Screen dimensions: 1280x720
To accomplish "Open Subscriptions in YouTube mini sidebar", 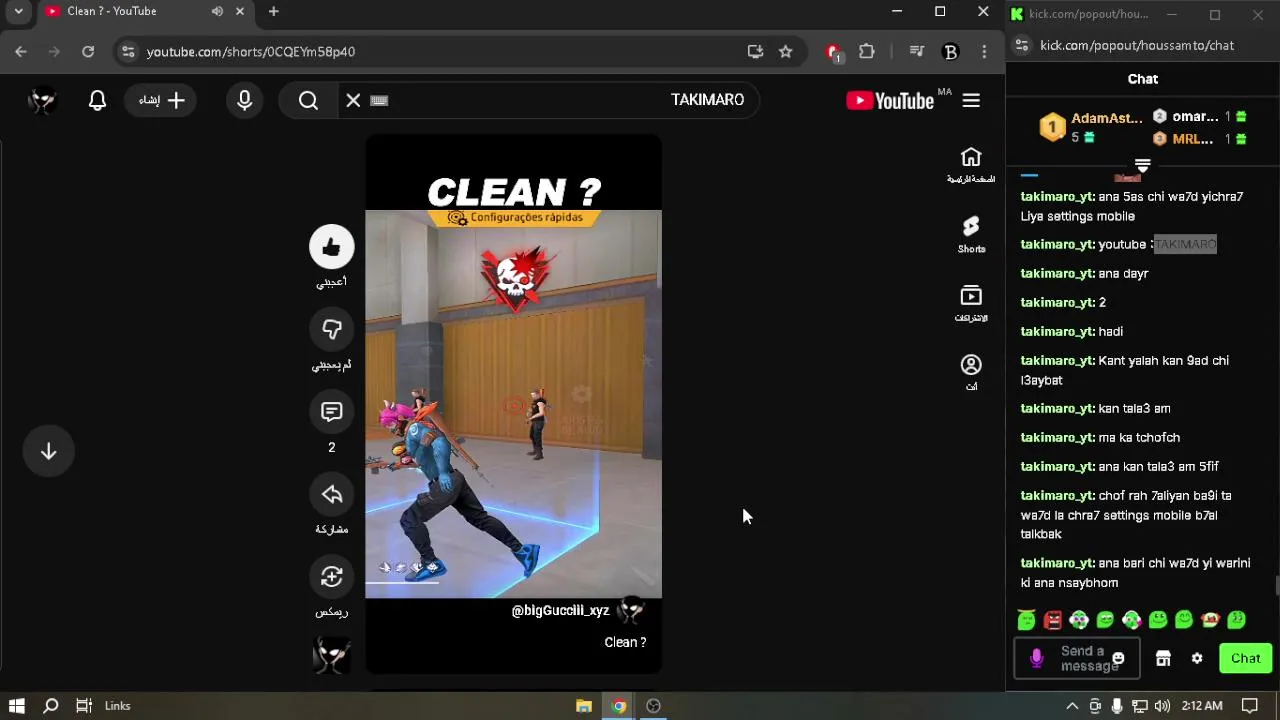I will pos(971,303).
